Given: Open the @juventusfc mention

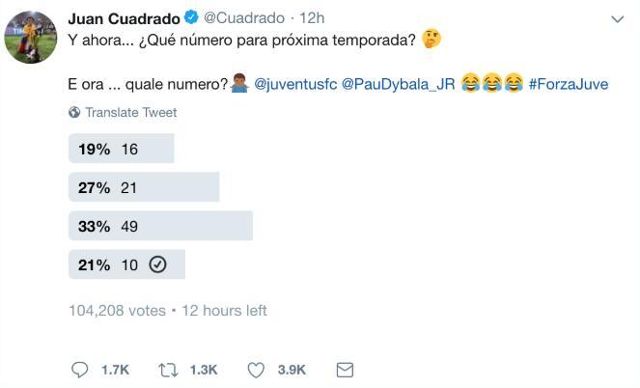Looking at the screenshot, I should (296, 84).
